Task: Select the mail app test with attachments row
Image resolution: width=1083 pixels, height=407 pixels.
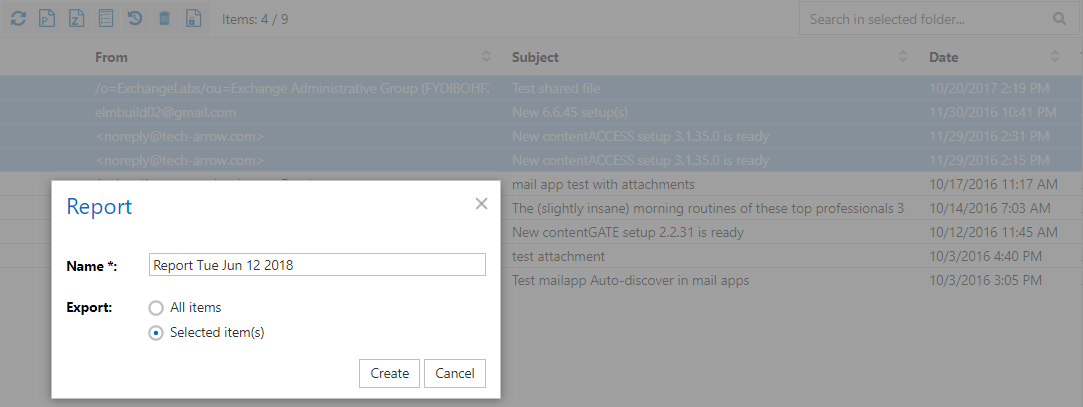Action: 700,185
